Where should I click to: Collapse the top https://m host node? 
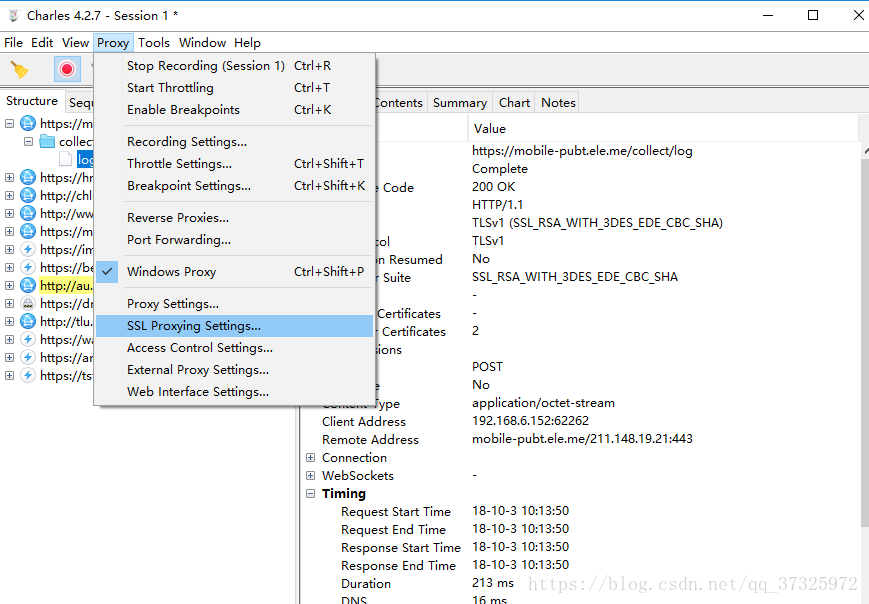click(x=9, y=123)
